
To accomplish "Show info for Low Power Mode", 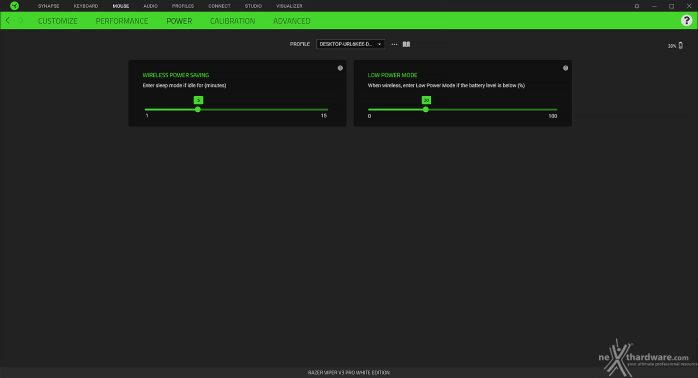I will pos(565,68).
